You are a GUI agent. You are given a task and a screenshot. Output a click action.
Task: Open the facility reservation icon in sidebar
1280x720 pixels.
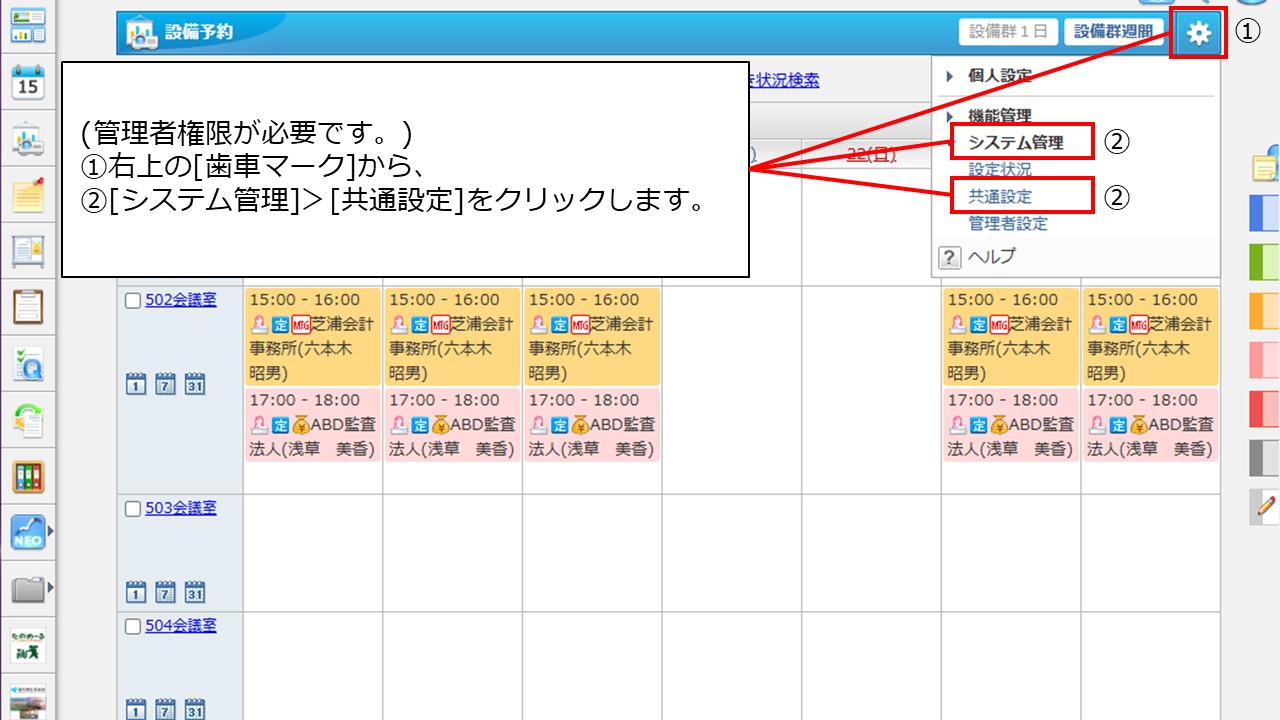[29, 138]
